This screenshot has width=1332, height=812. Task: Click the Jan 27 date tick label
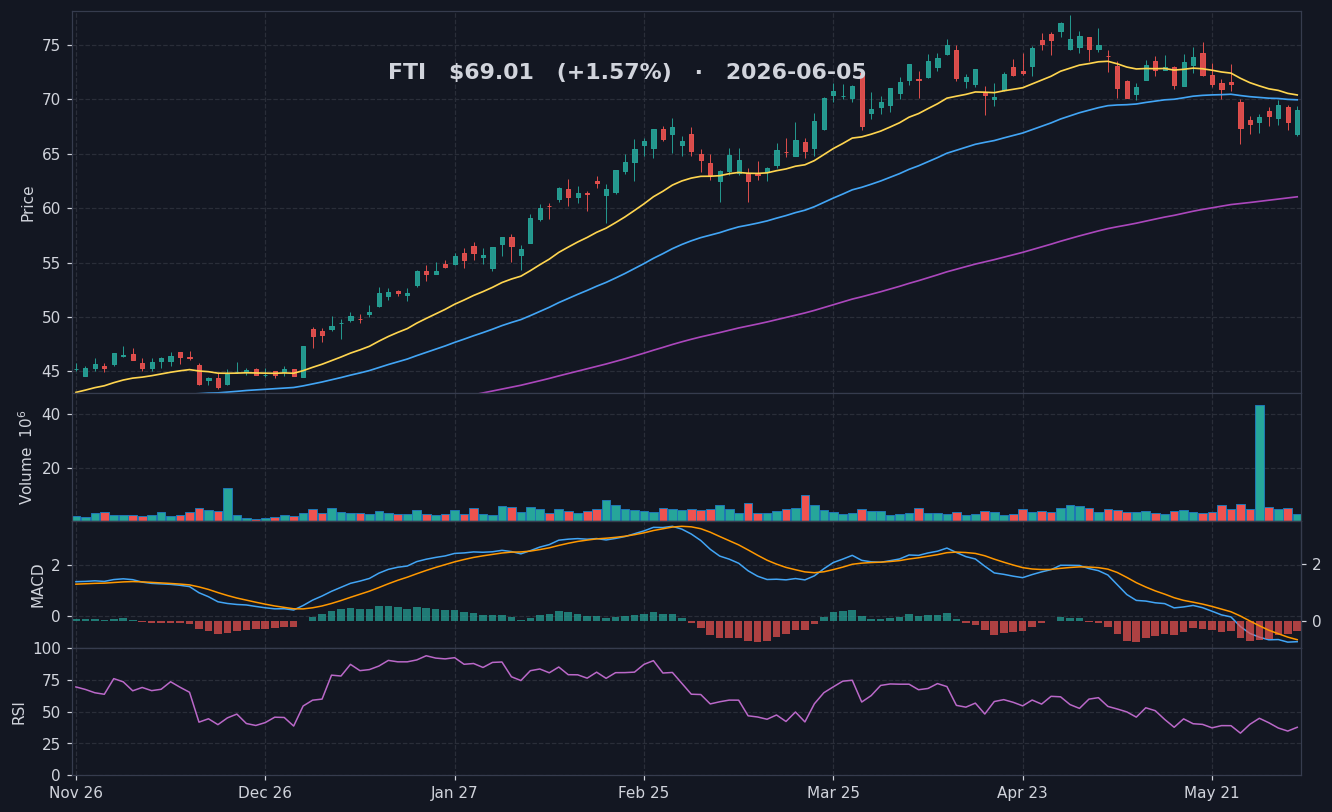pyautogui.click(x=455, y=793)
